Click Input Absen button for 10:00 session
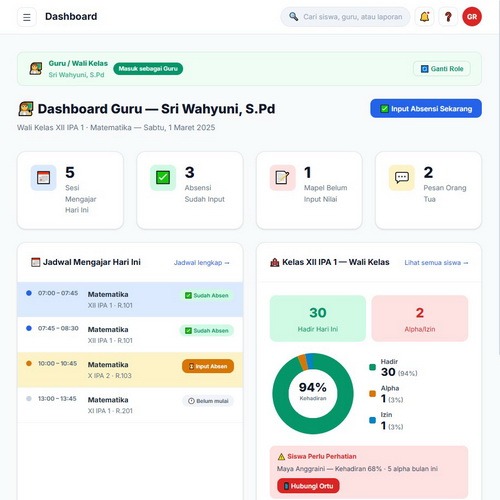Screen dimensions: 500x500 (x=208, y=366)
